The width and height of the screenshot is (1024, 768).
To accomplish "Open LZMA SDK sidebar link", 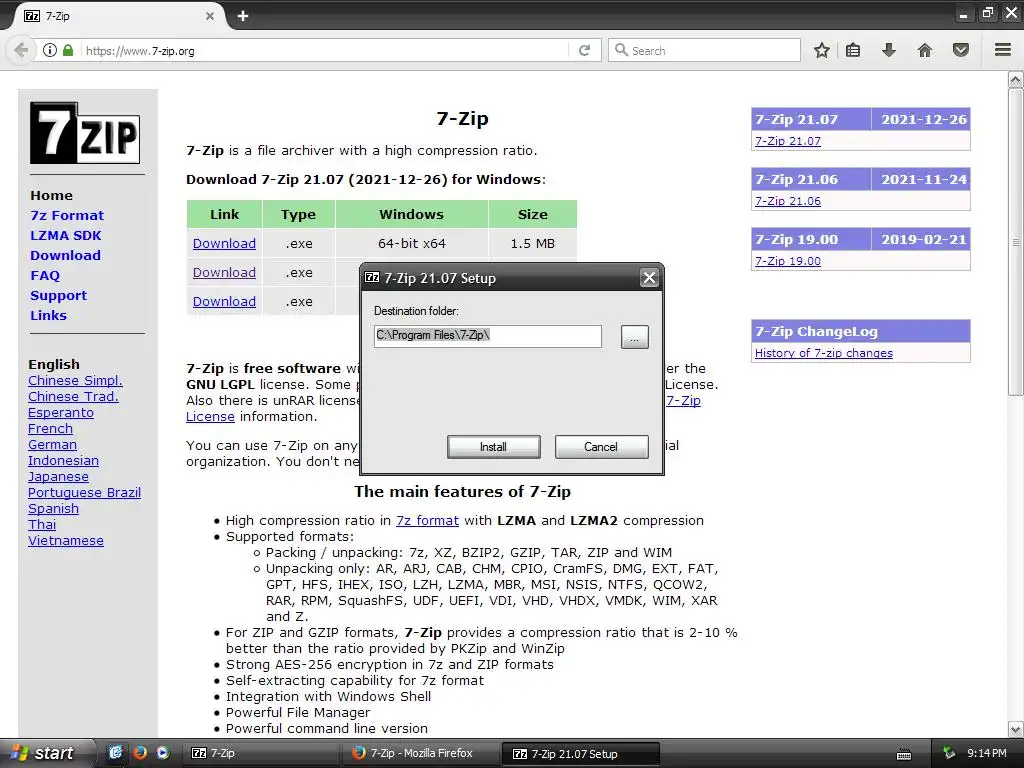I will tap(66, 236).
